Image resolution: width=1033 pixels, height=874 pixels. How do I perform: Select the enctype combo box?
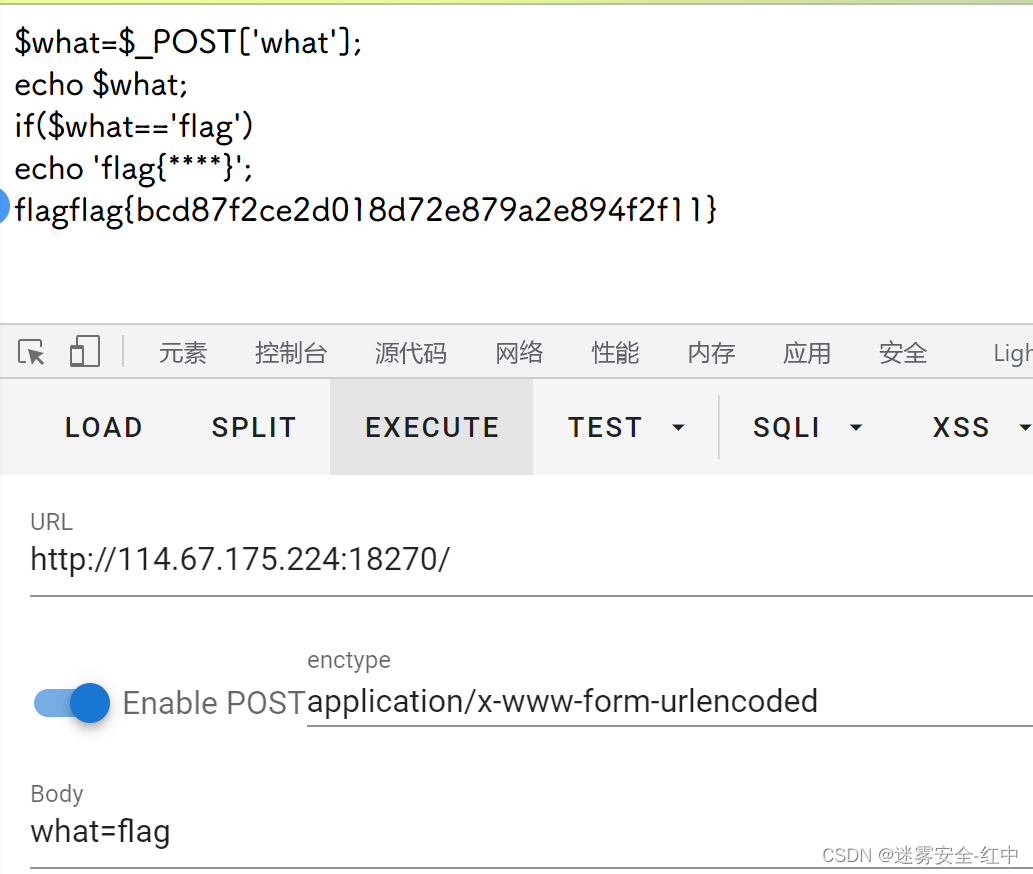tap(668, 702)
